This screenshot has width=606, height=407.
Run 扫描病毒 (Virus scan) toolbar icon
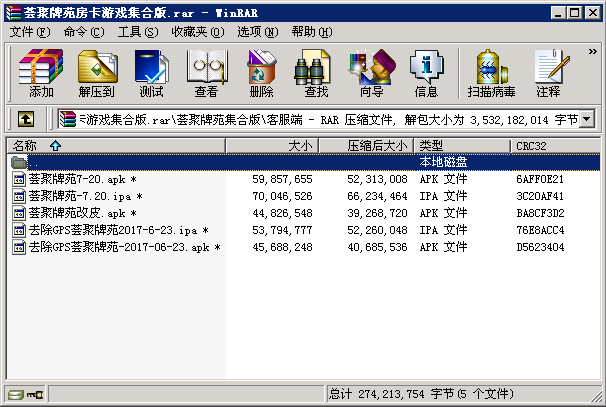coord(491,73)
